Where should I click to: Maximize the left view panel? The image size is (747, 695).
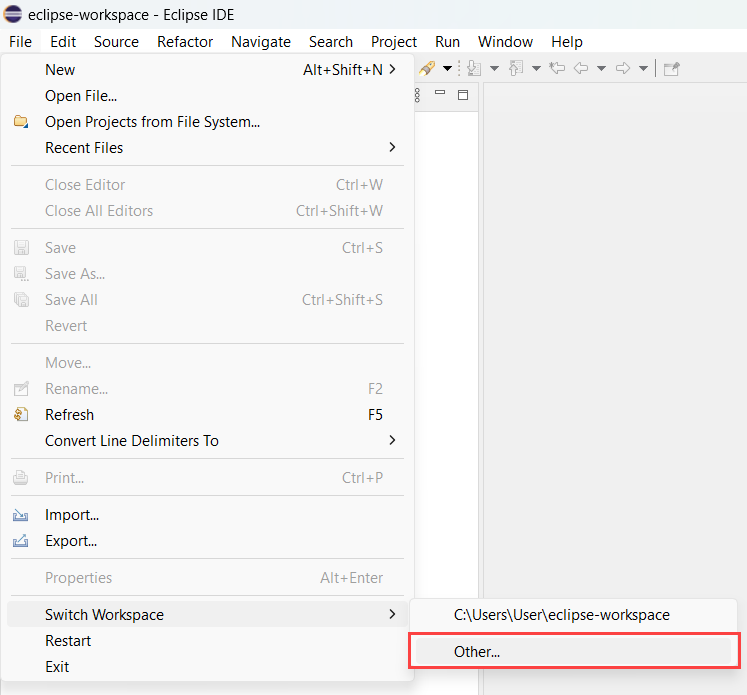point(463,95)
